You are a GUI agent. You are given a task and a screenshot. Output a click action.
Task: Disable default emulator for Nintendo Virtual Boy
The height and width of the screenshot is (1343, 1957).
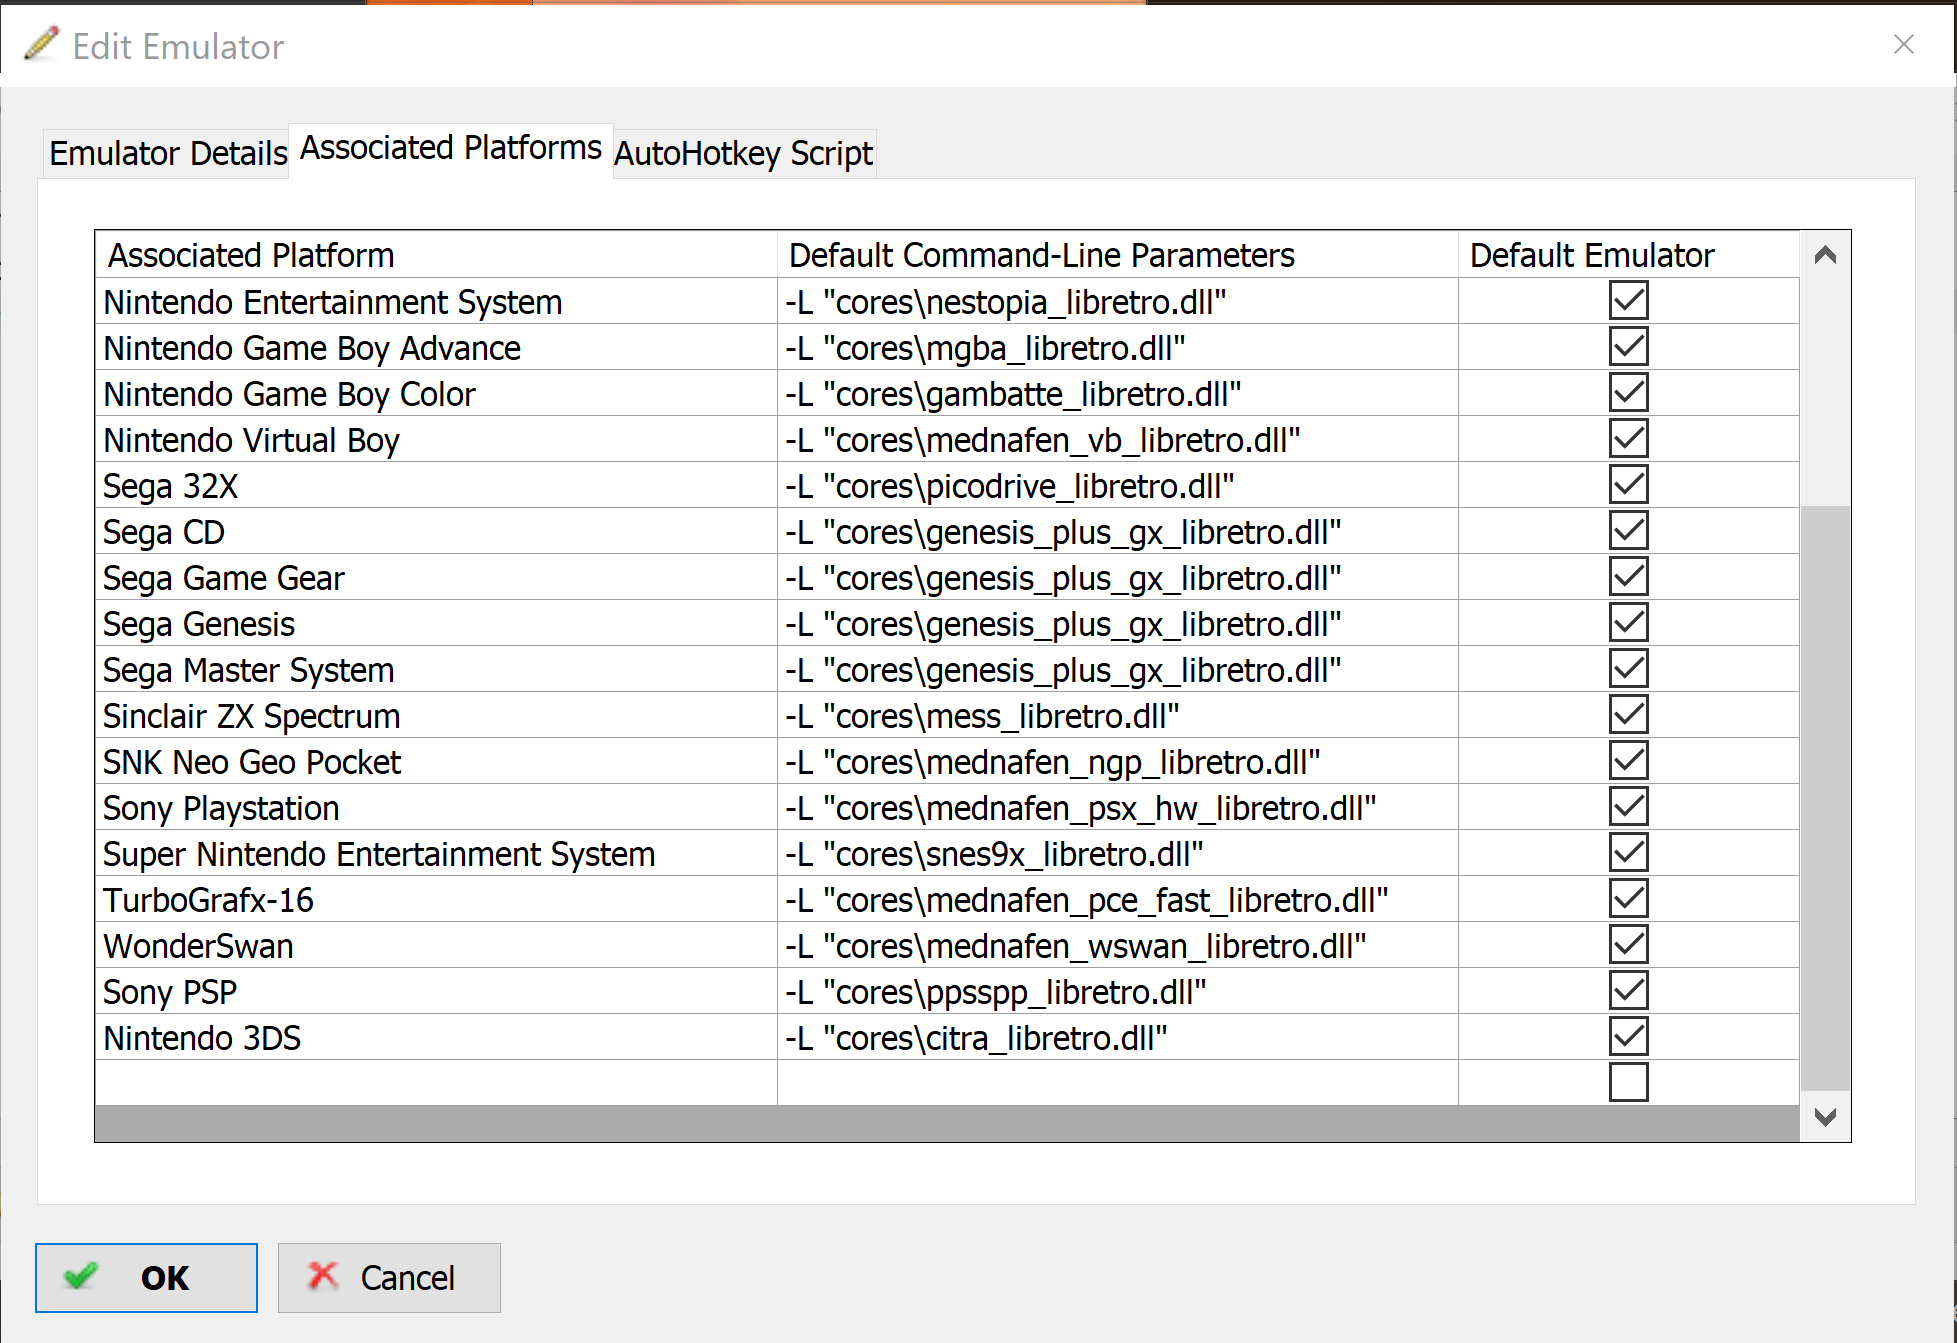tap(1628, 438)
